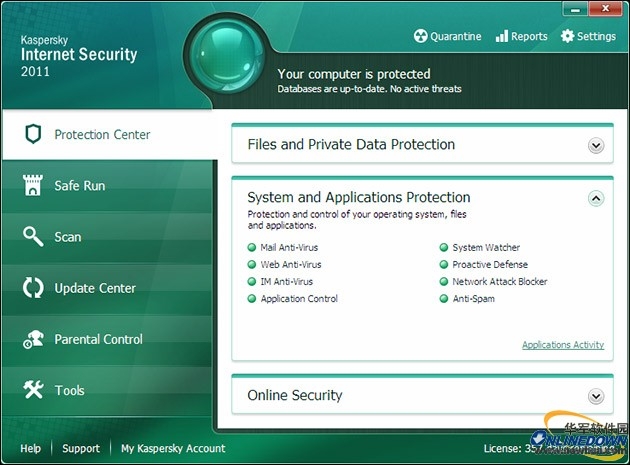Click the Tools wrench icon
This screenshot has width=630, height=465.
pos(34,390)
